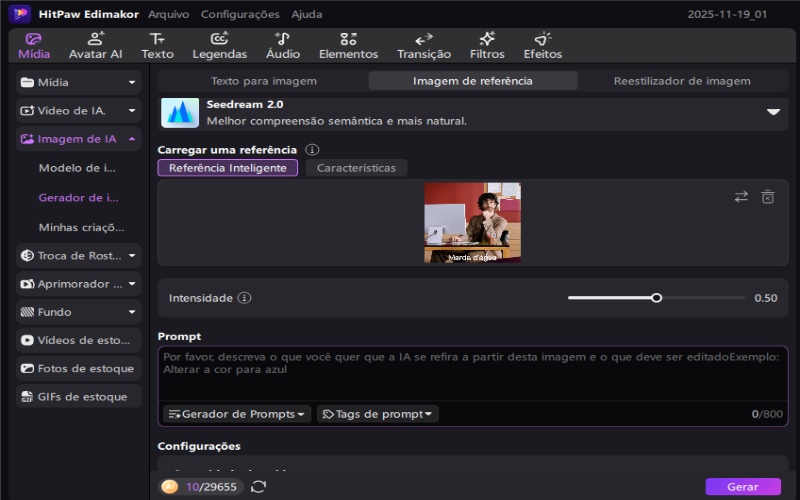
Task: Open Fotos de estoque
Action: (79, 368)
